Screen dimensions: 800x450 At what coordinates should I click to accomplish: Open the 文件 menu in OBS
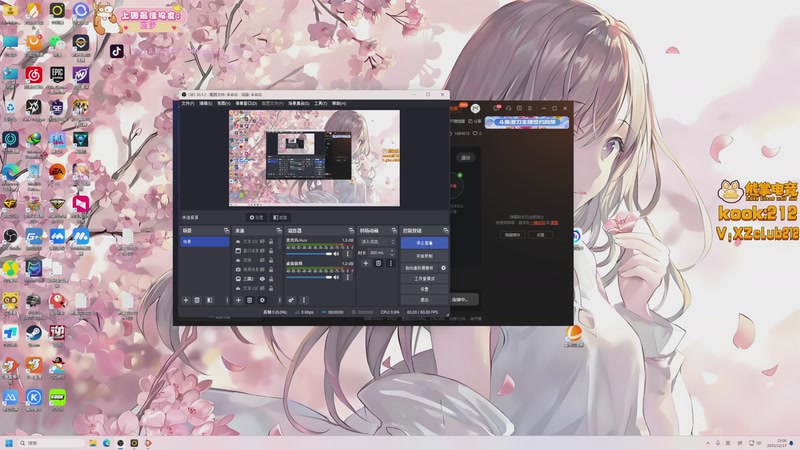click(x=188, y=104)
